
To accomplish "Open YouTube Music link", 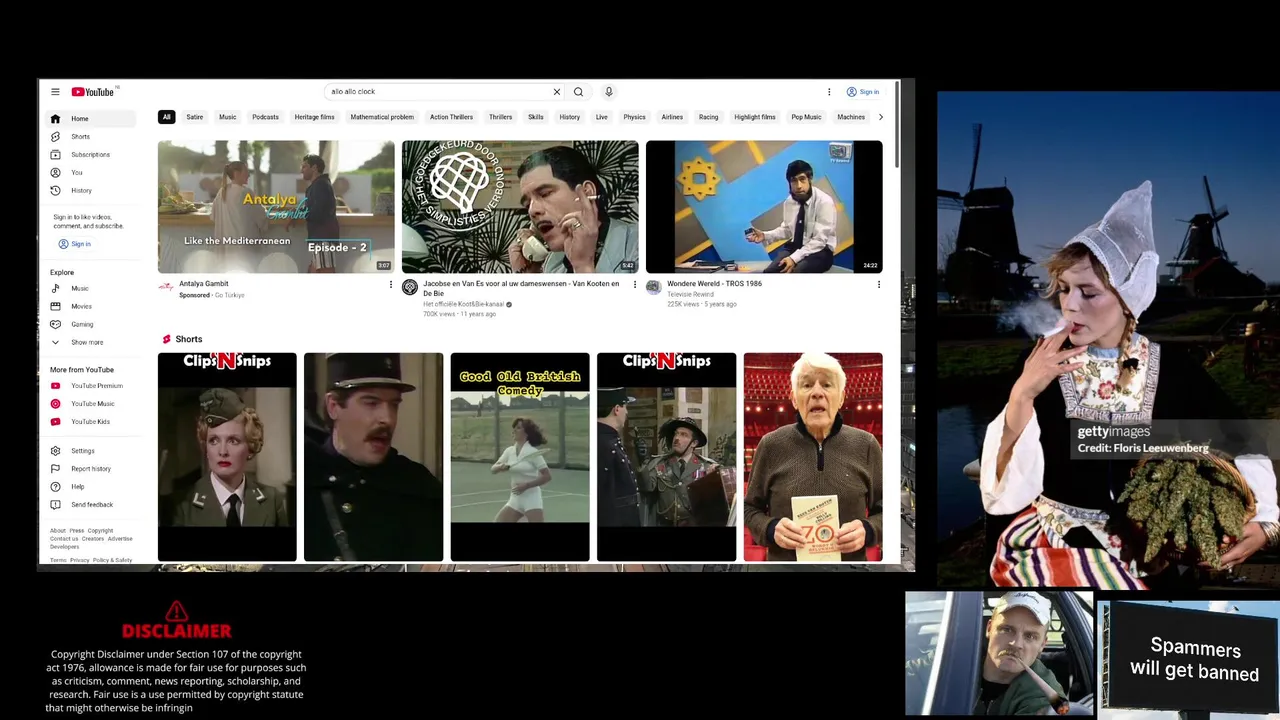I will pos(92,404).
